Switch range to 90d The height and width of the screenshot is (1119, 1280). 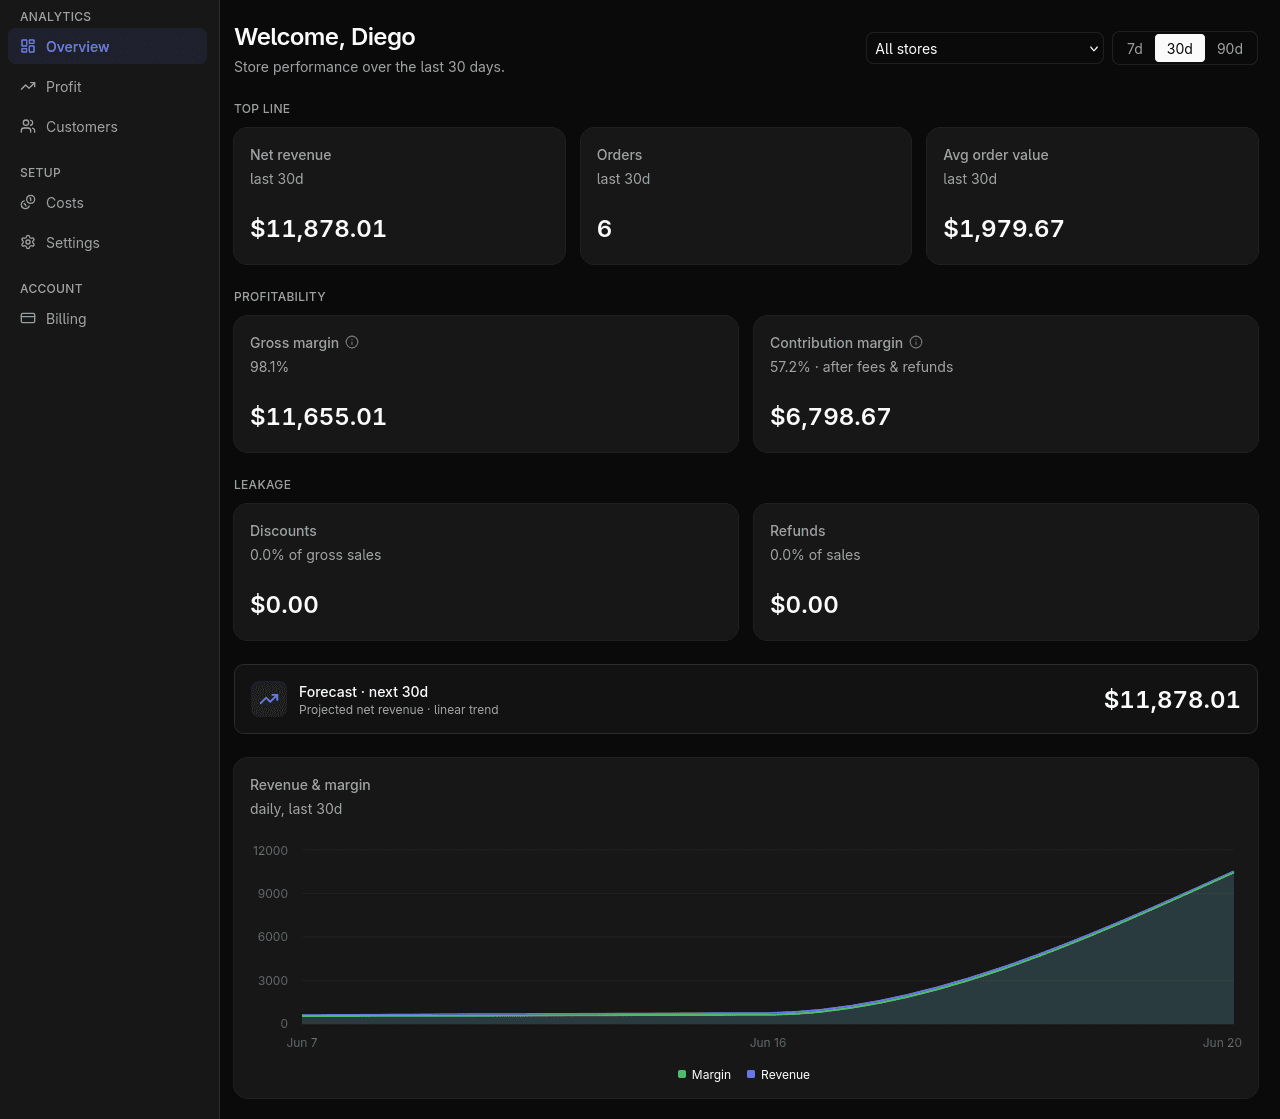[x=1230, y=48]
